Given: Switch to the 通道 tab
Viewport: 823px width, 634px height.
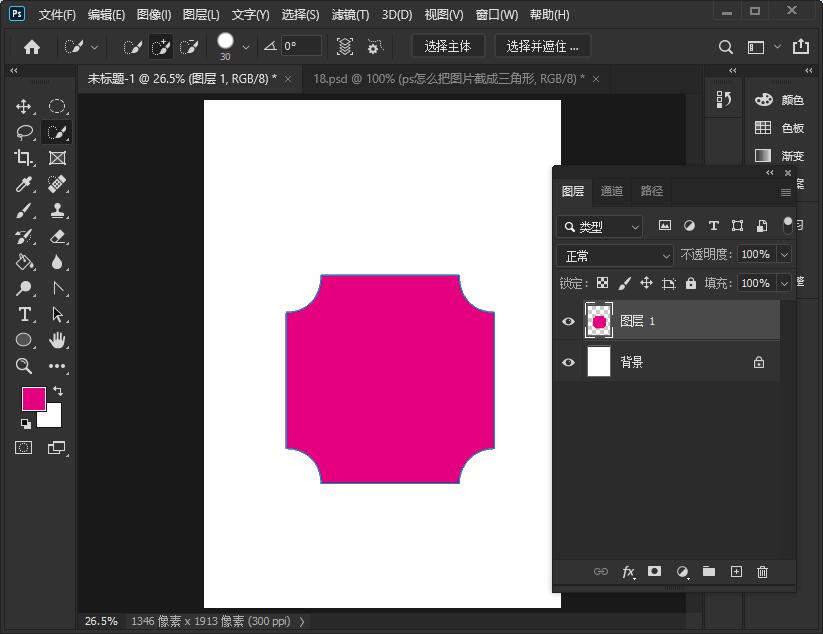Looking at the screenshot, I should (612, 191).
